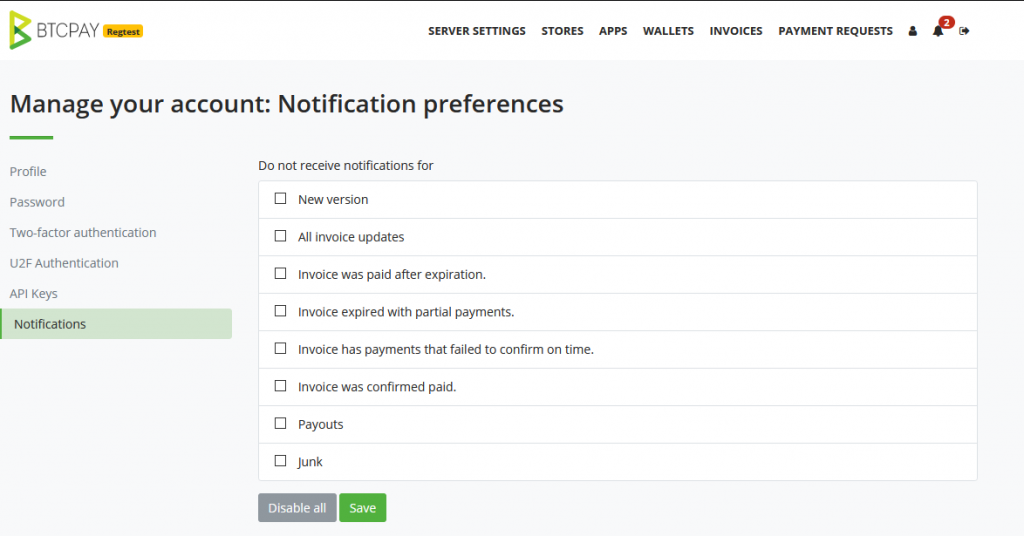Tick Invoice expired with partial payments
This screenshot has width=1024, height=536.
[280, 311]
